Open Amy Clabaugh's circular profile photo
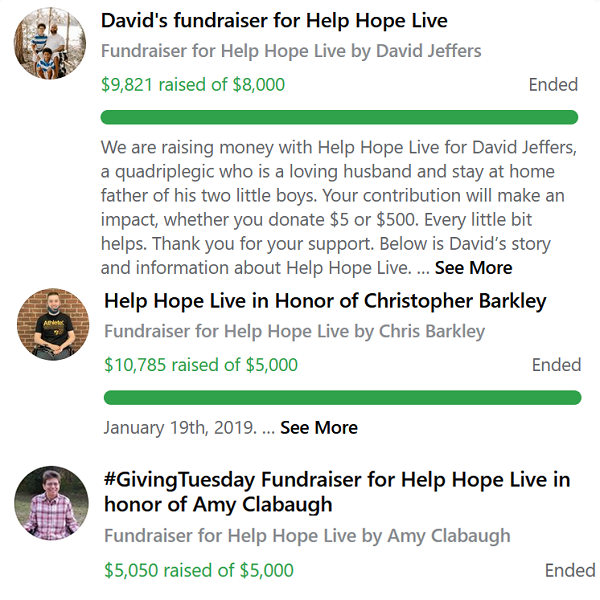 (51, 503)
